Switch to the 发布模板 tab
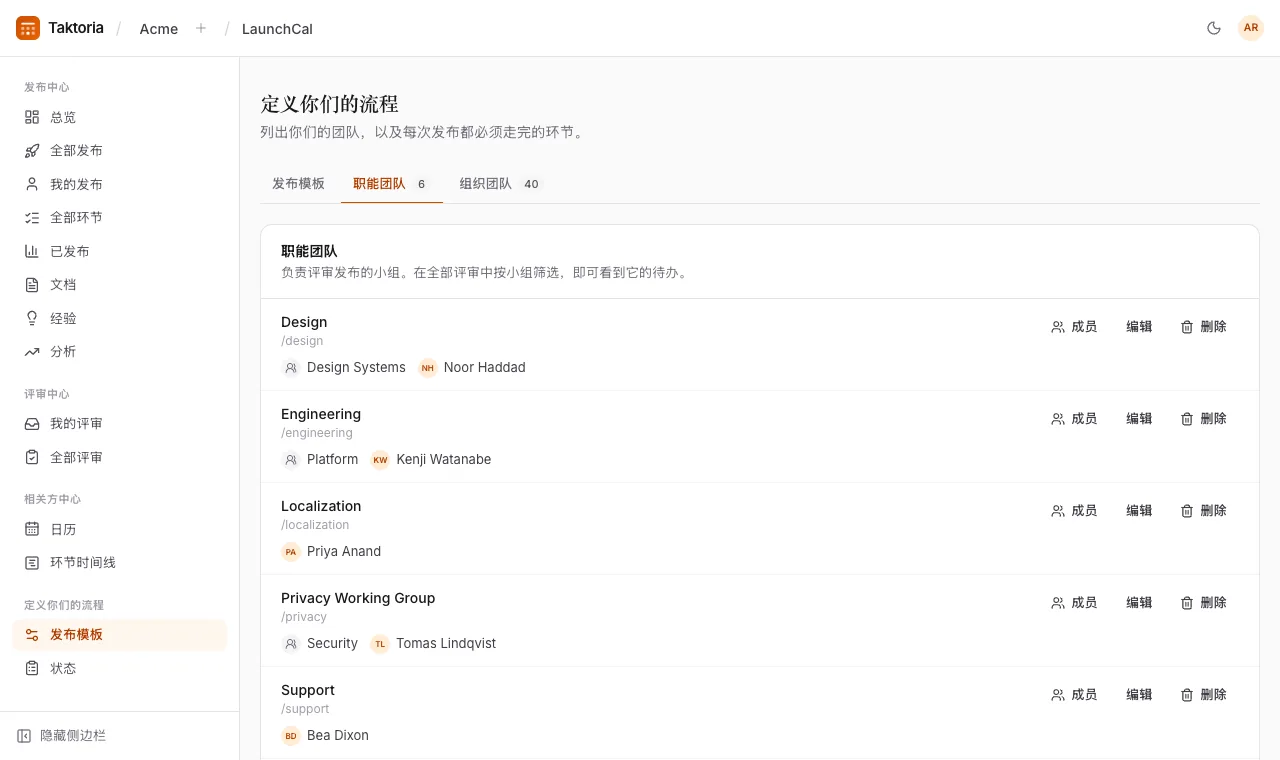The width and height of the screenshot is (1280, 760). coord(298,184)
